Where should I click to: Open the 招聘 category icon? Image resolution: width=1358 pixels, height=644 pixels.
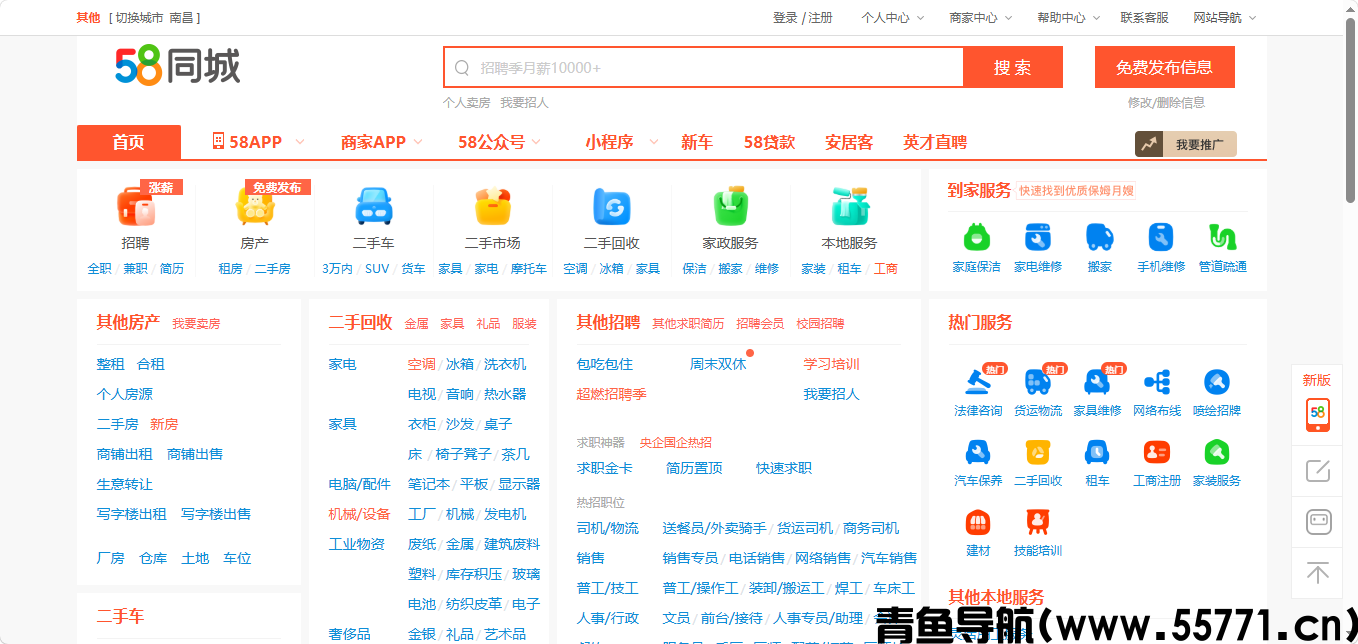click(135, 206)
